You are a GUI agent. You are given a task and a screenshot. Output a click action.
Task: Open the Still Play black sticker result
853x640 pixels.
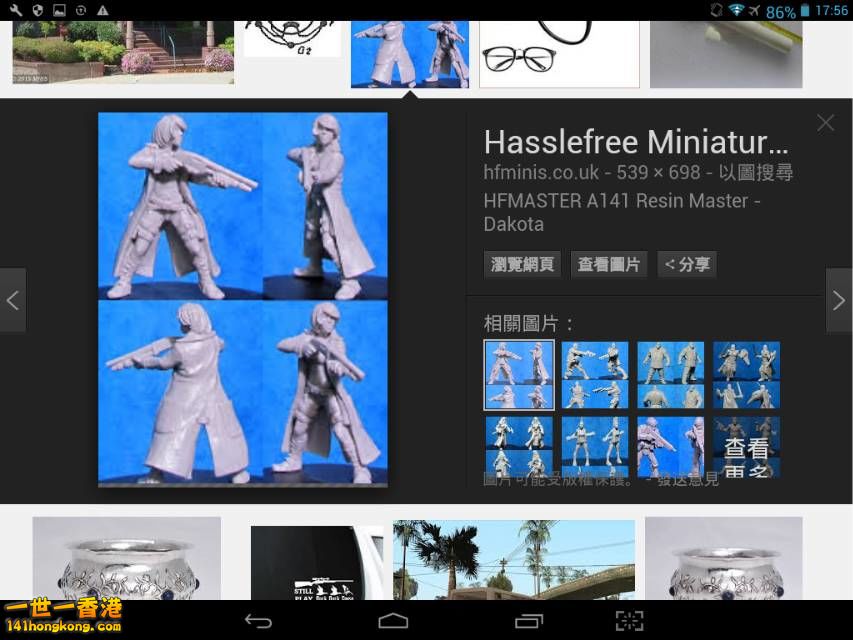[317, 563]
